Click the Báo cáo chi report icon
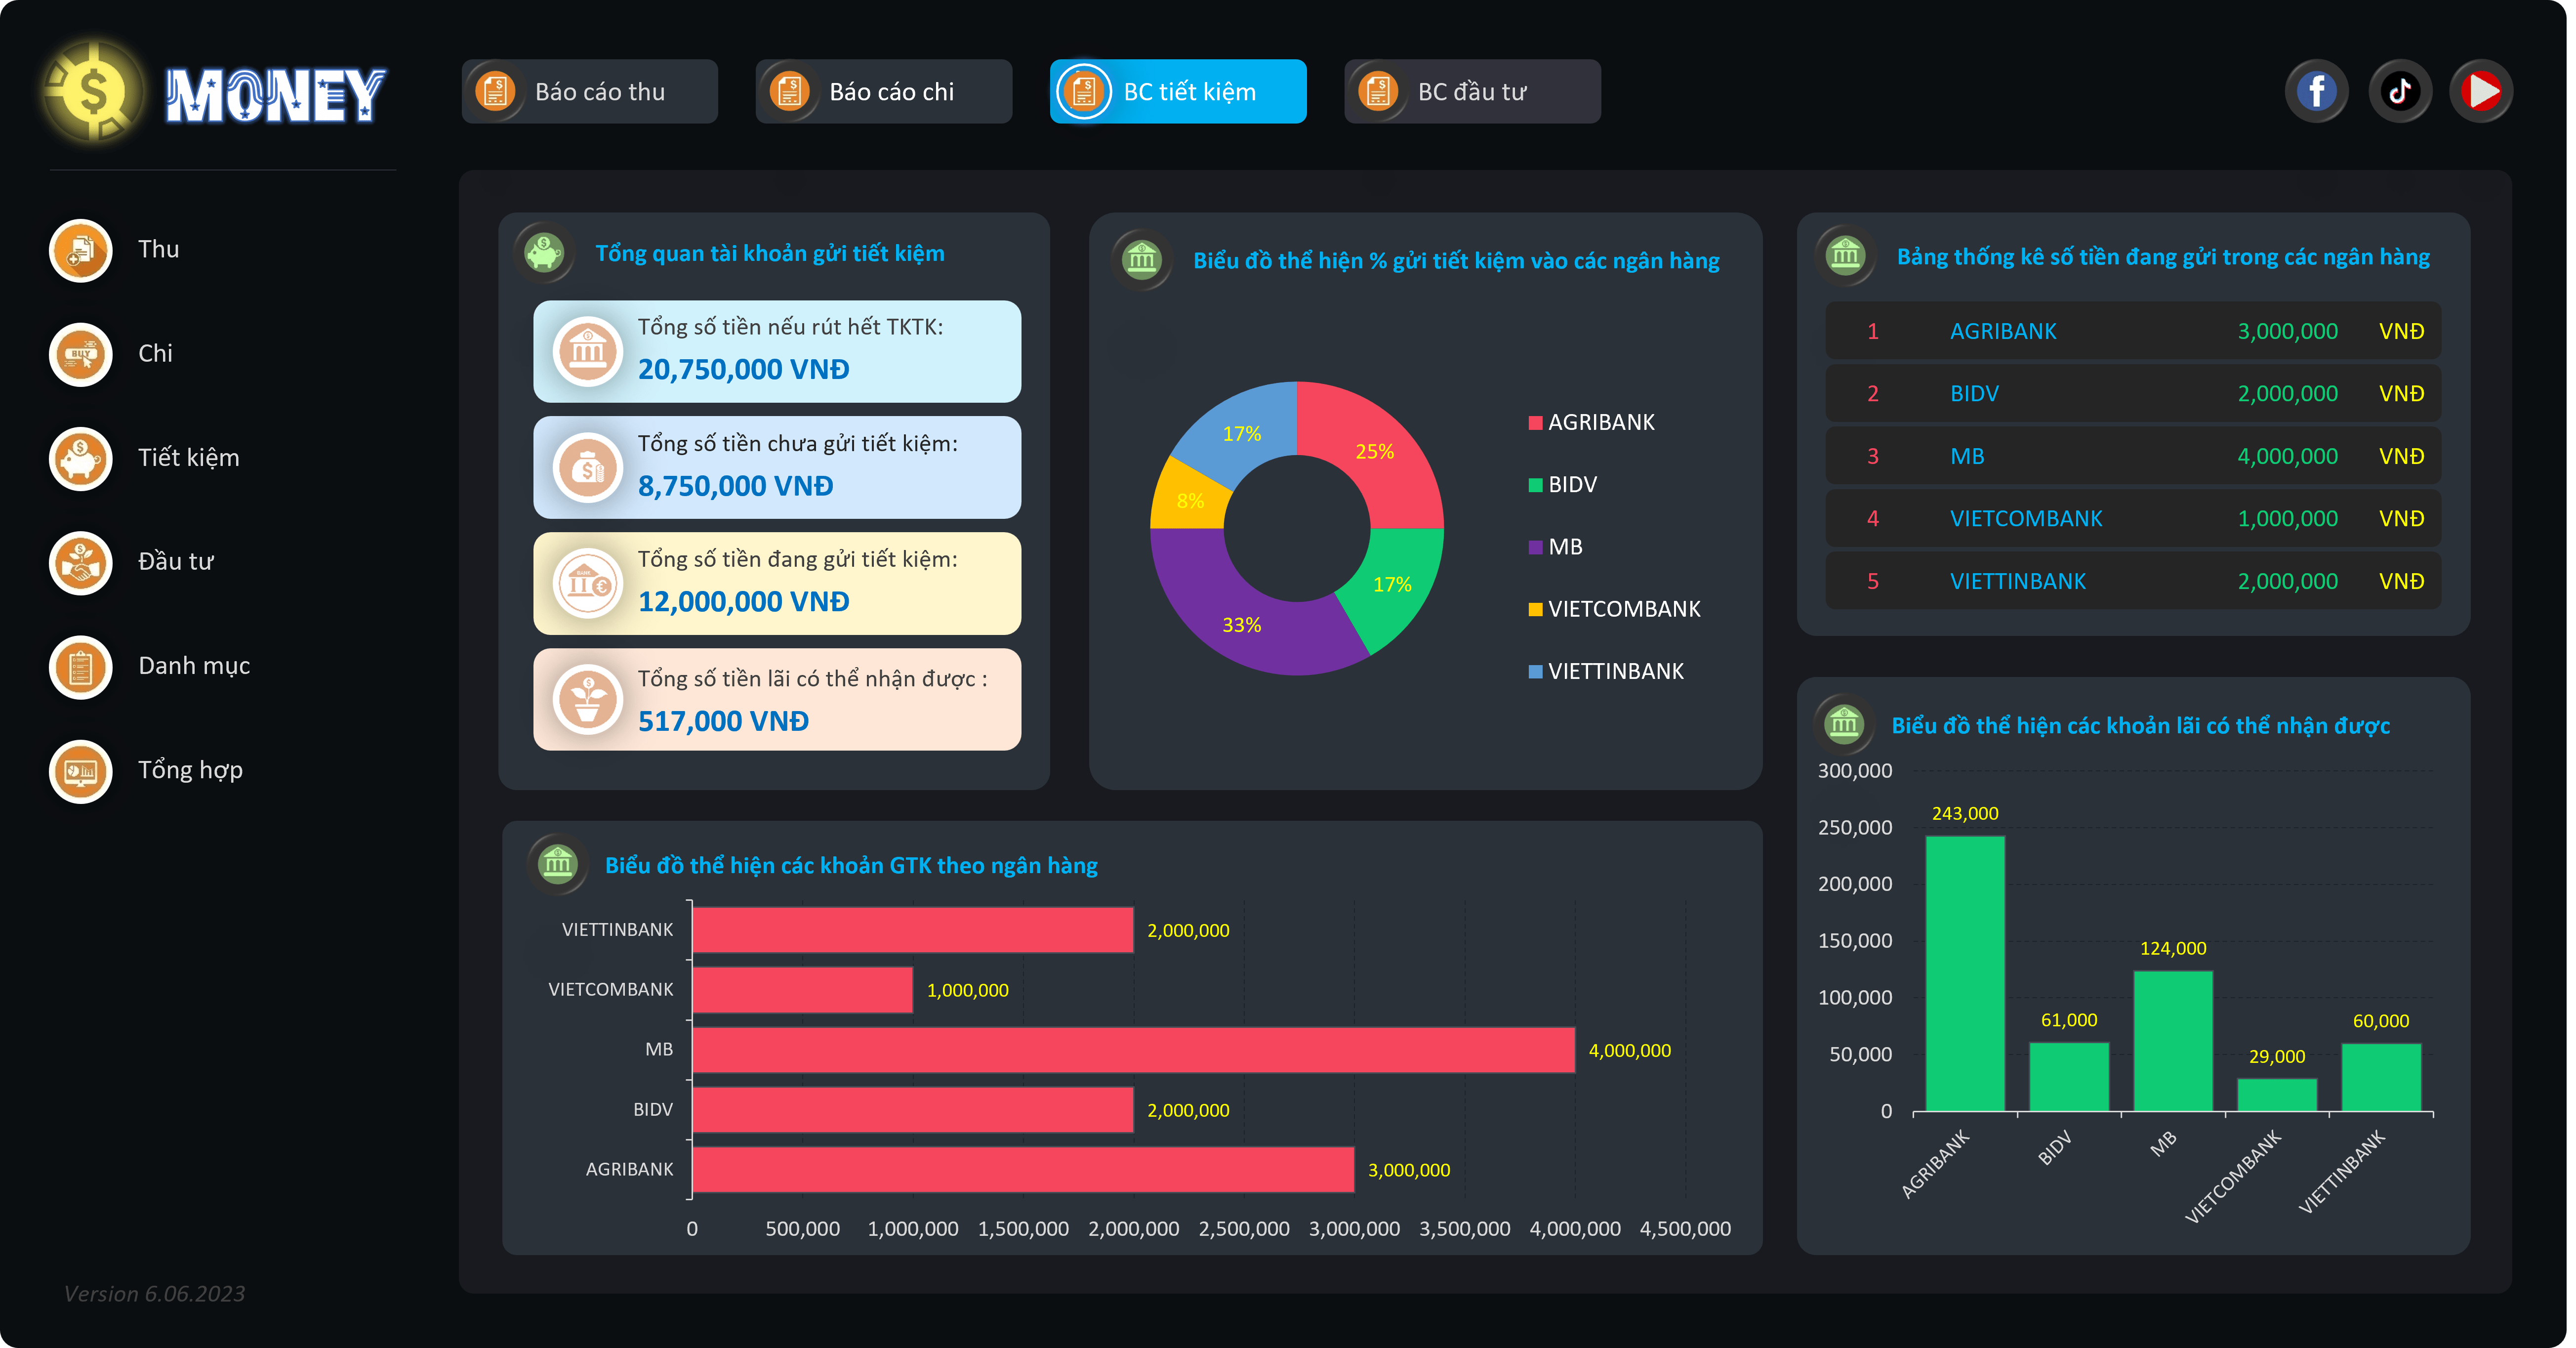 point(789,91)
